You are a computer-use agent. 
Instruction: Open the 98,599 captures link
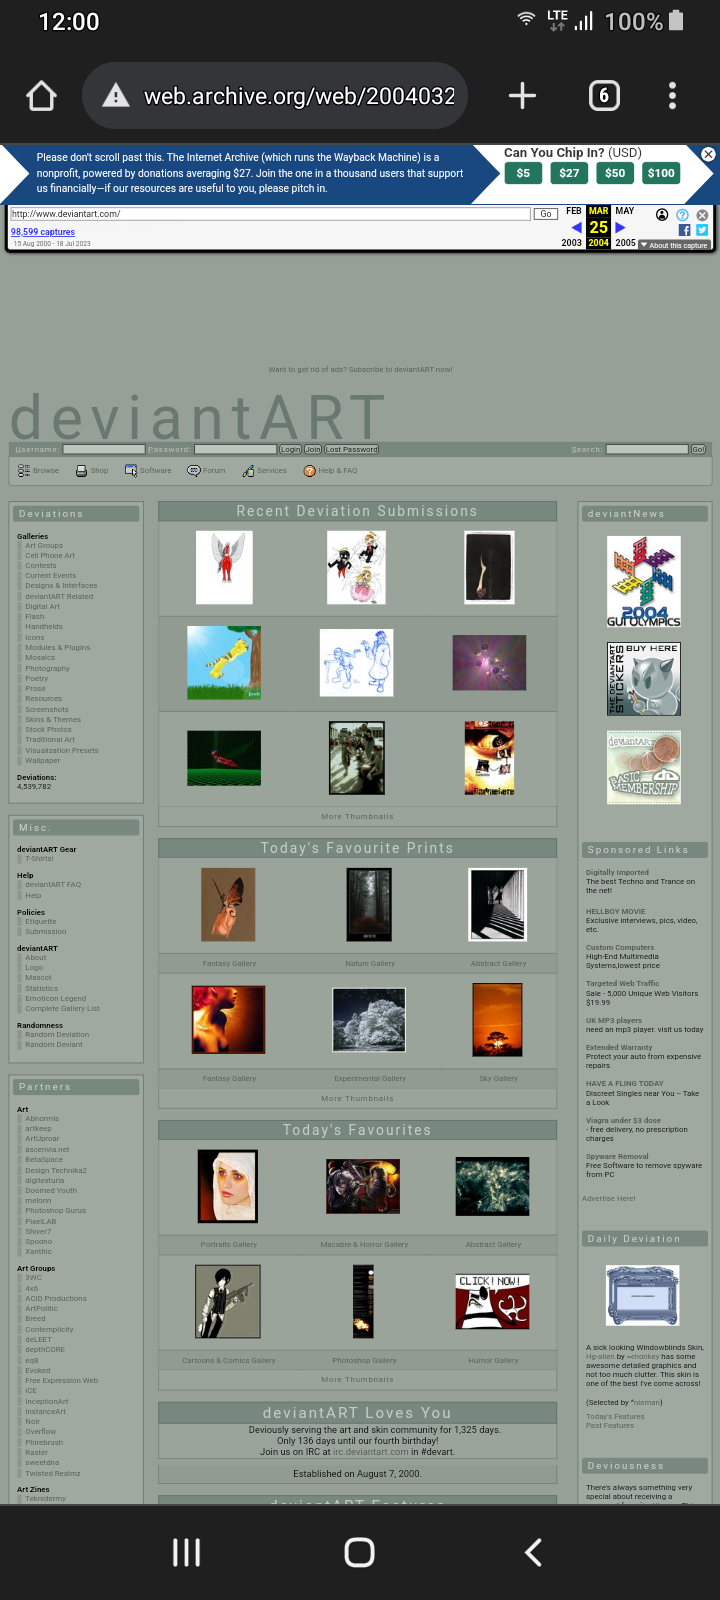click(43, 232)
